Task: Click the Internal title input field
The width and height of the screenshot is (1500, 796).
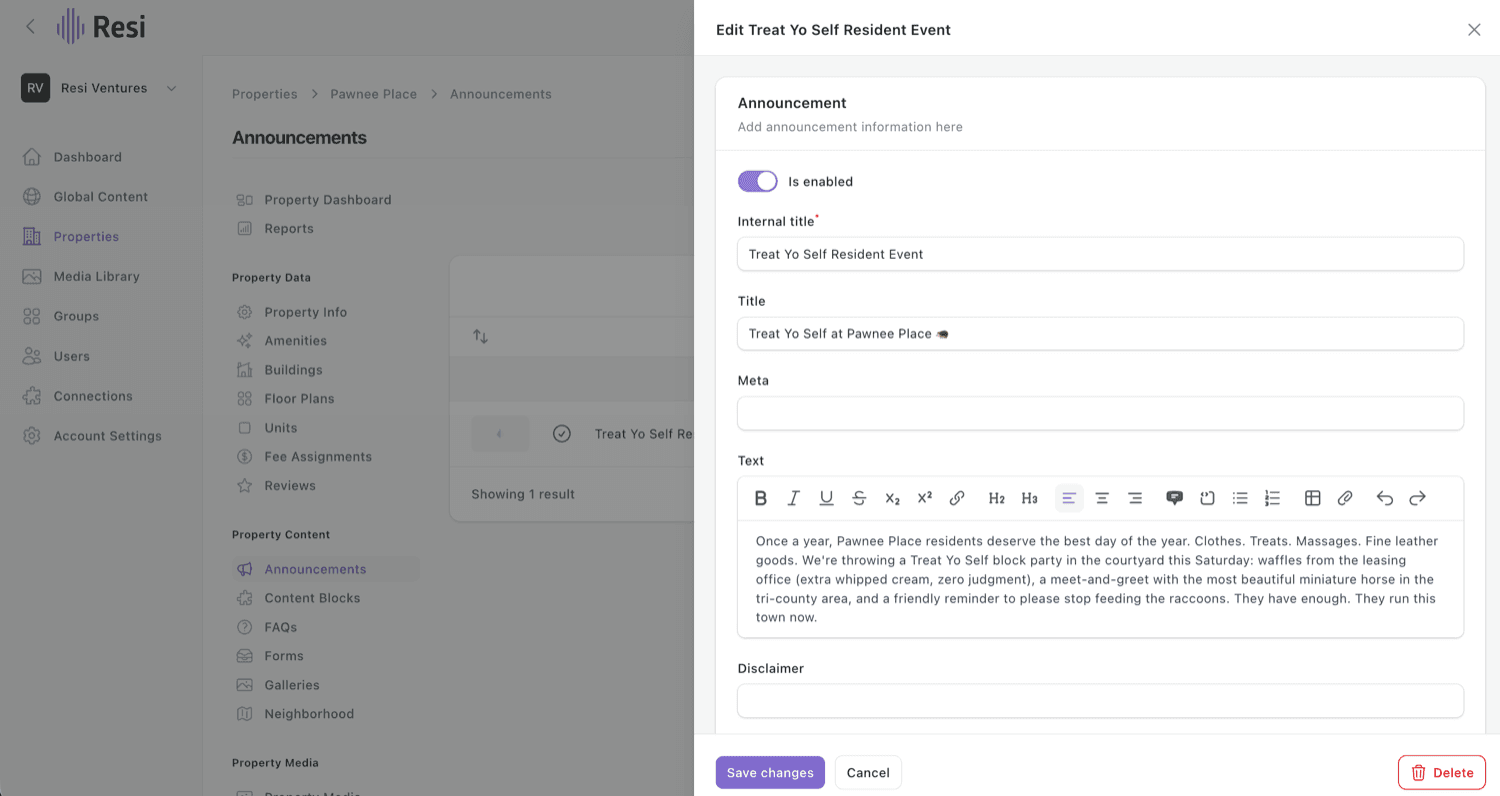Action: click(x=1100, y=254)
